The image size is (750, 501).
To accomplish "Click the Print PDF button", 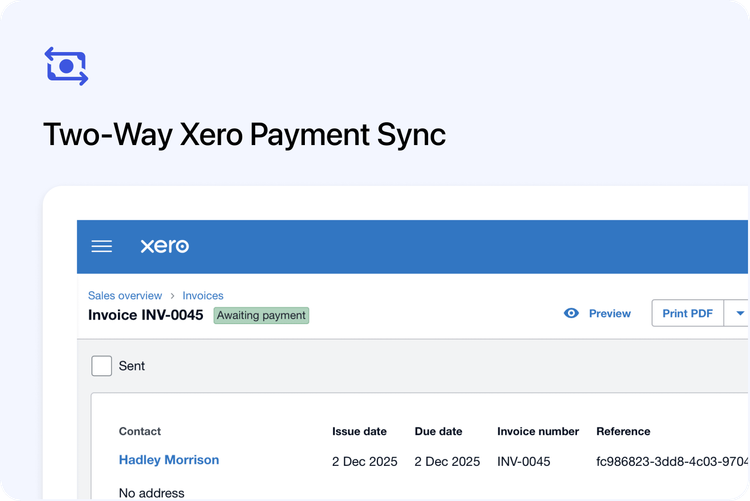I will click(687, 313).
